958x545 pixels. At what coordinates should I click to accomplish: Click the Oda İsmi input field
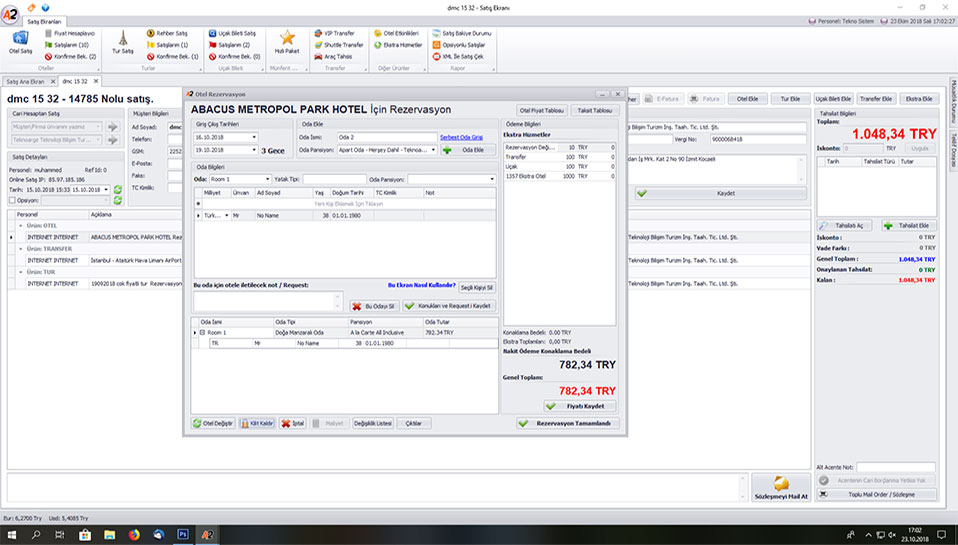387,137
